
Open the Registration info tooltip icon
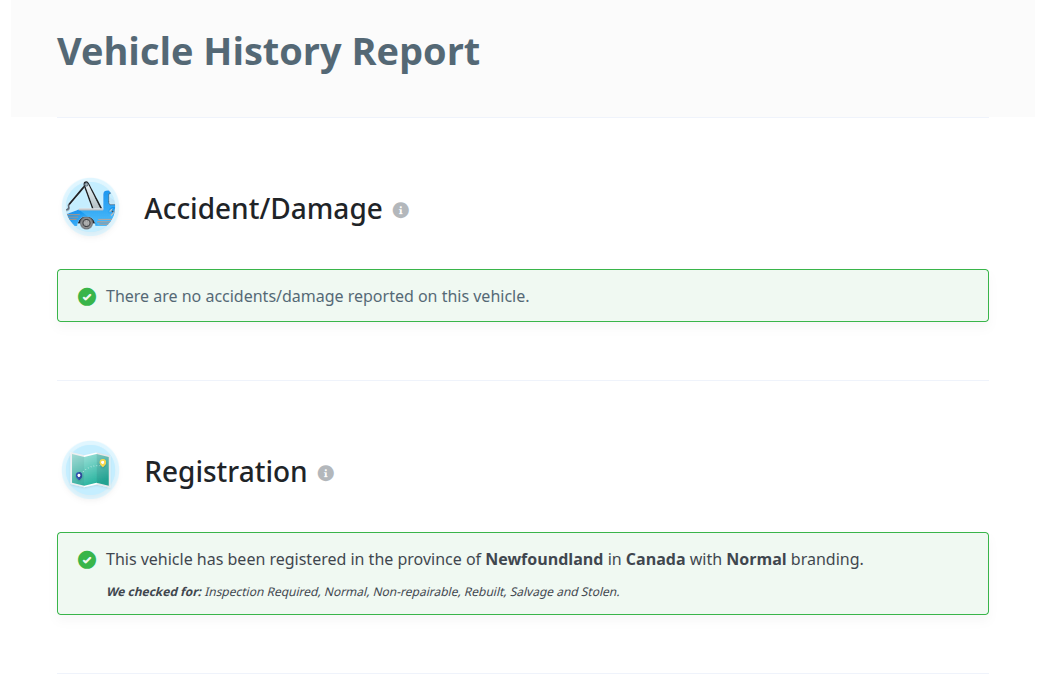pyautogui.click(x=326, y=473)
